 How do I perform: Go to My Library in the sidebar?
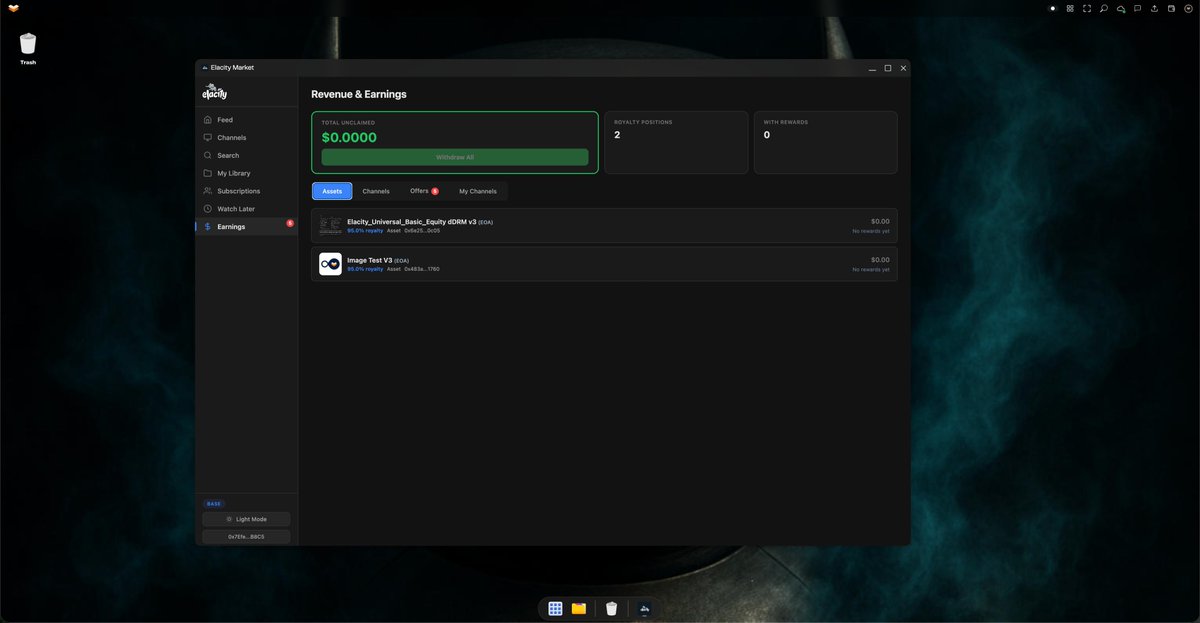(x=246, y=173)
